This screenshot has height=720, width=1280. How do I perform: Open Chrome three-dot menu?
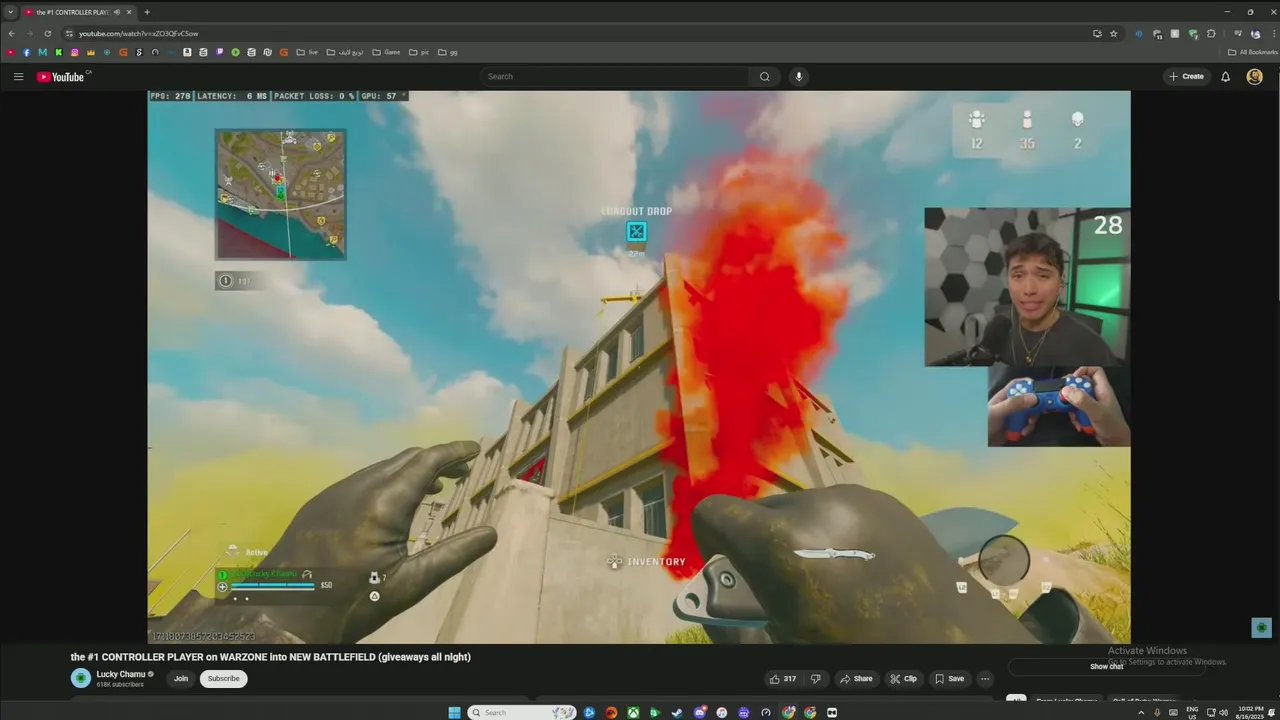pyautogui.click(x=1274, y=33)
